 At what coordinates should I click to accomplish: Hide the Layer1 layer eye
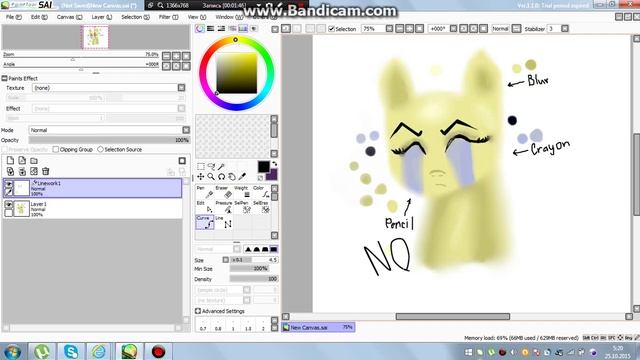[x=9, y=204]
